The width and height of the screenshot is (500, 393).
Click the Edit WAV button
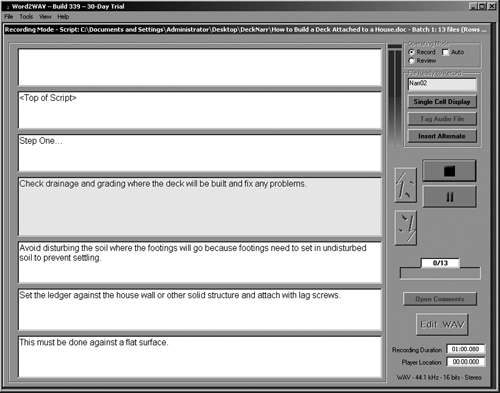[x=442, y=324]
